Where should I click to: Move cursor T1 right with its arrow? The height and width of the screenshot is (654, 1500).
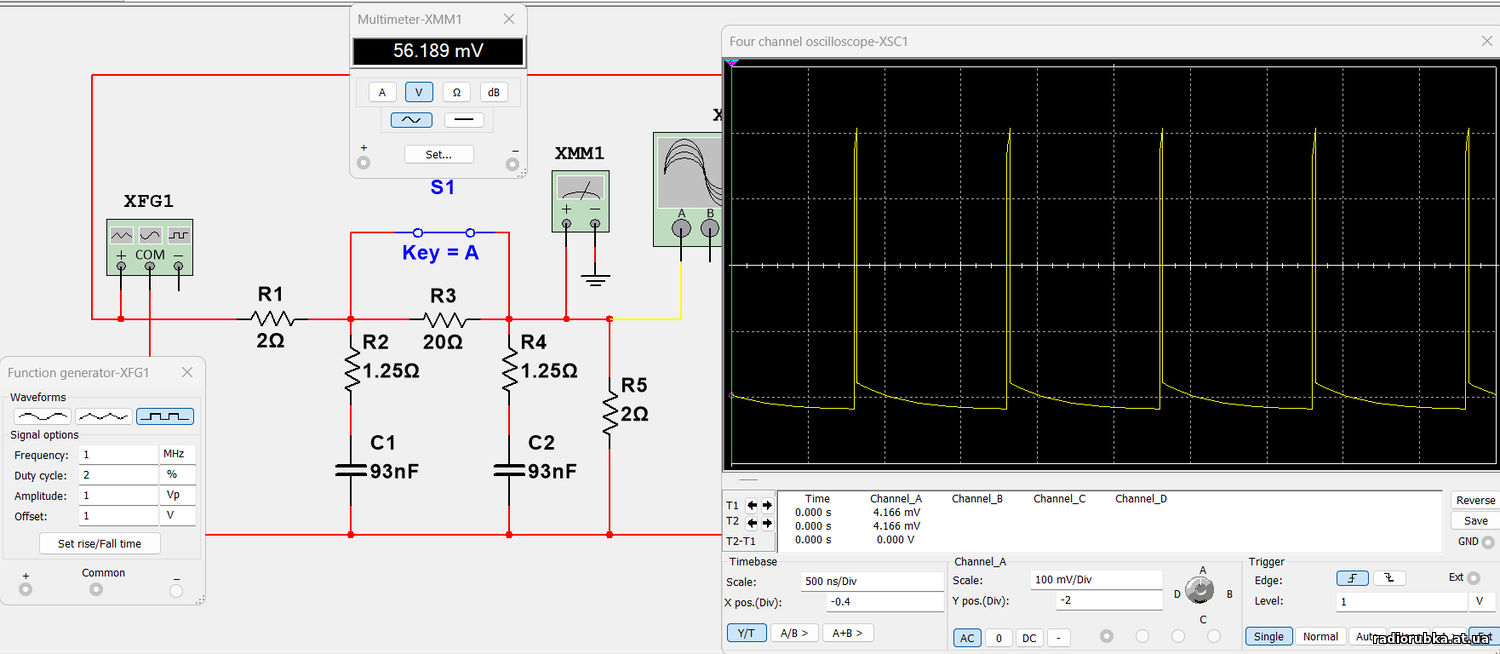767,505
